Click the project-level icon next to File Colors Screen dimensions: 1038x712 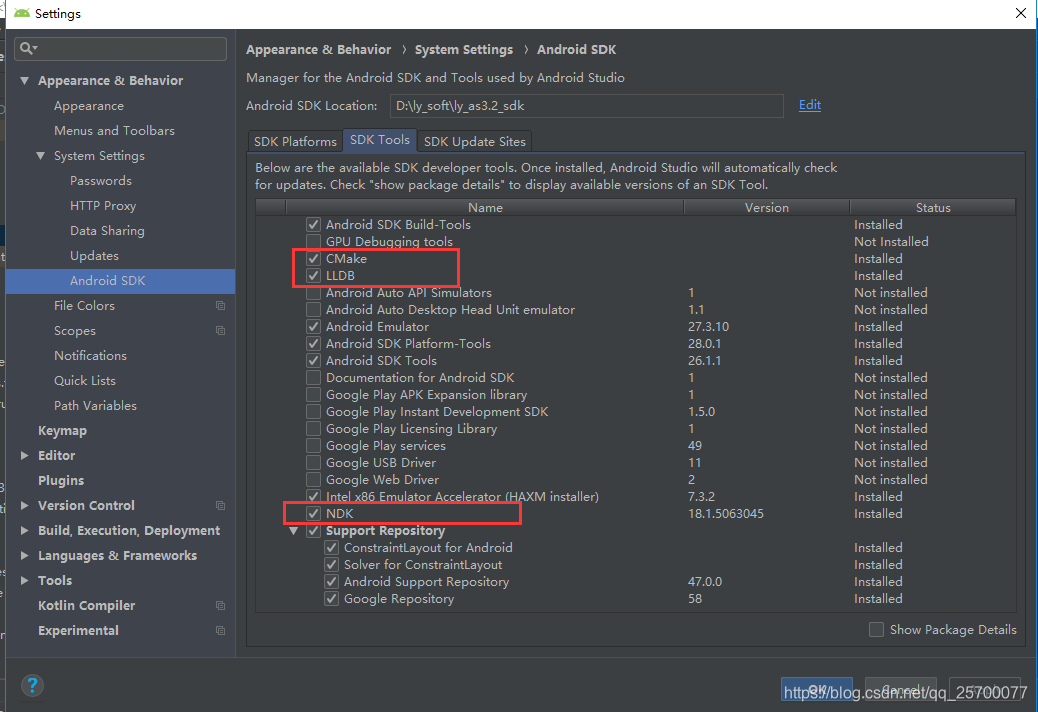coord(220,306)
